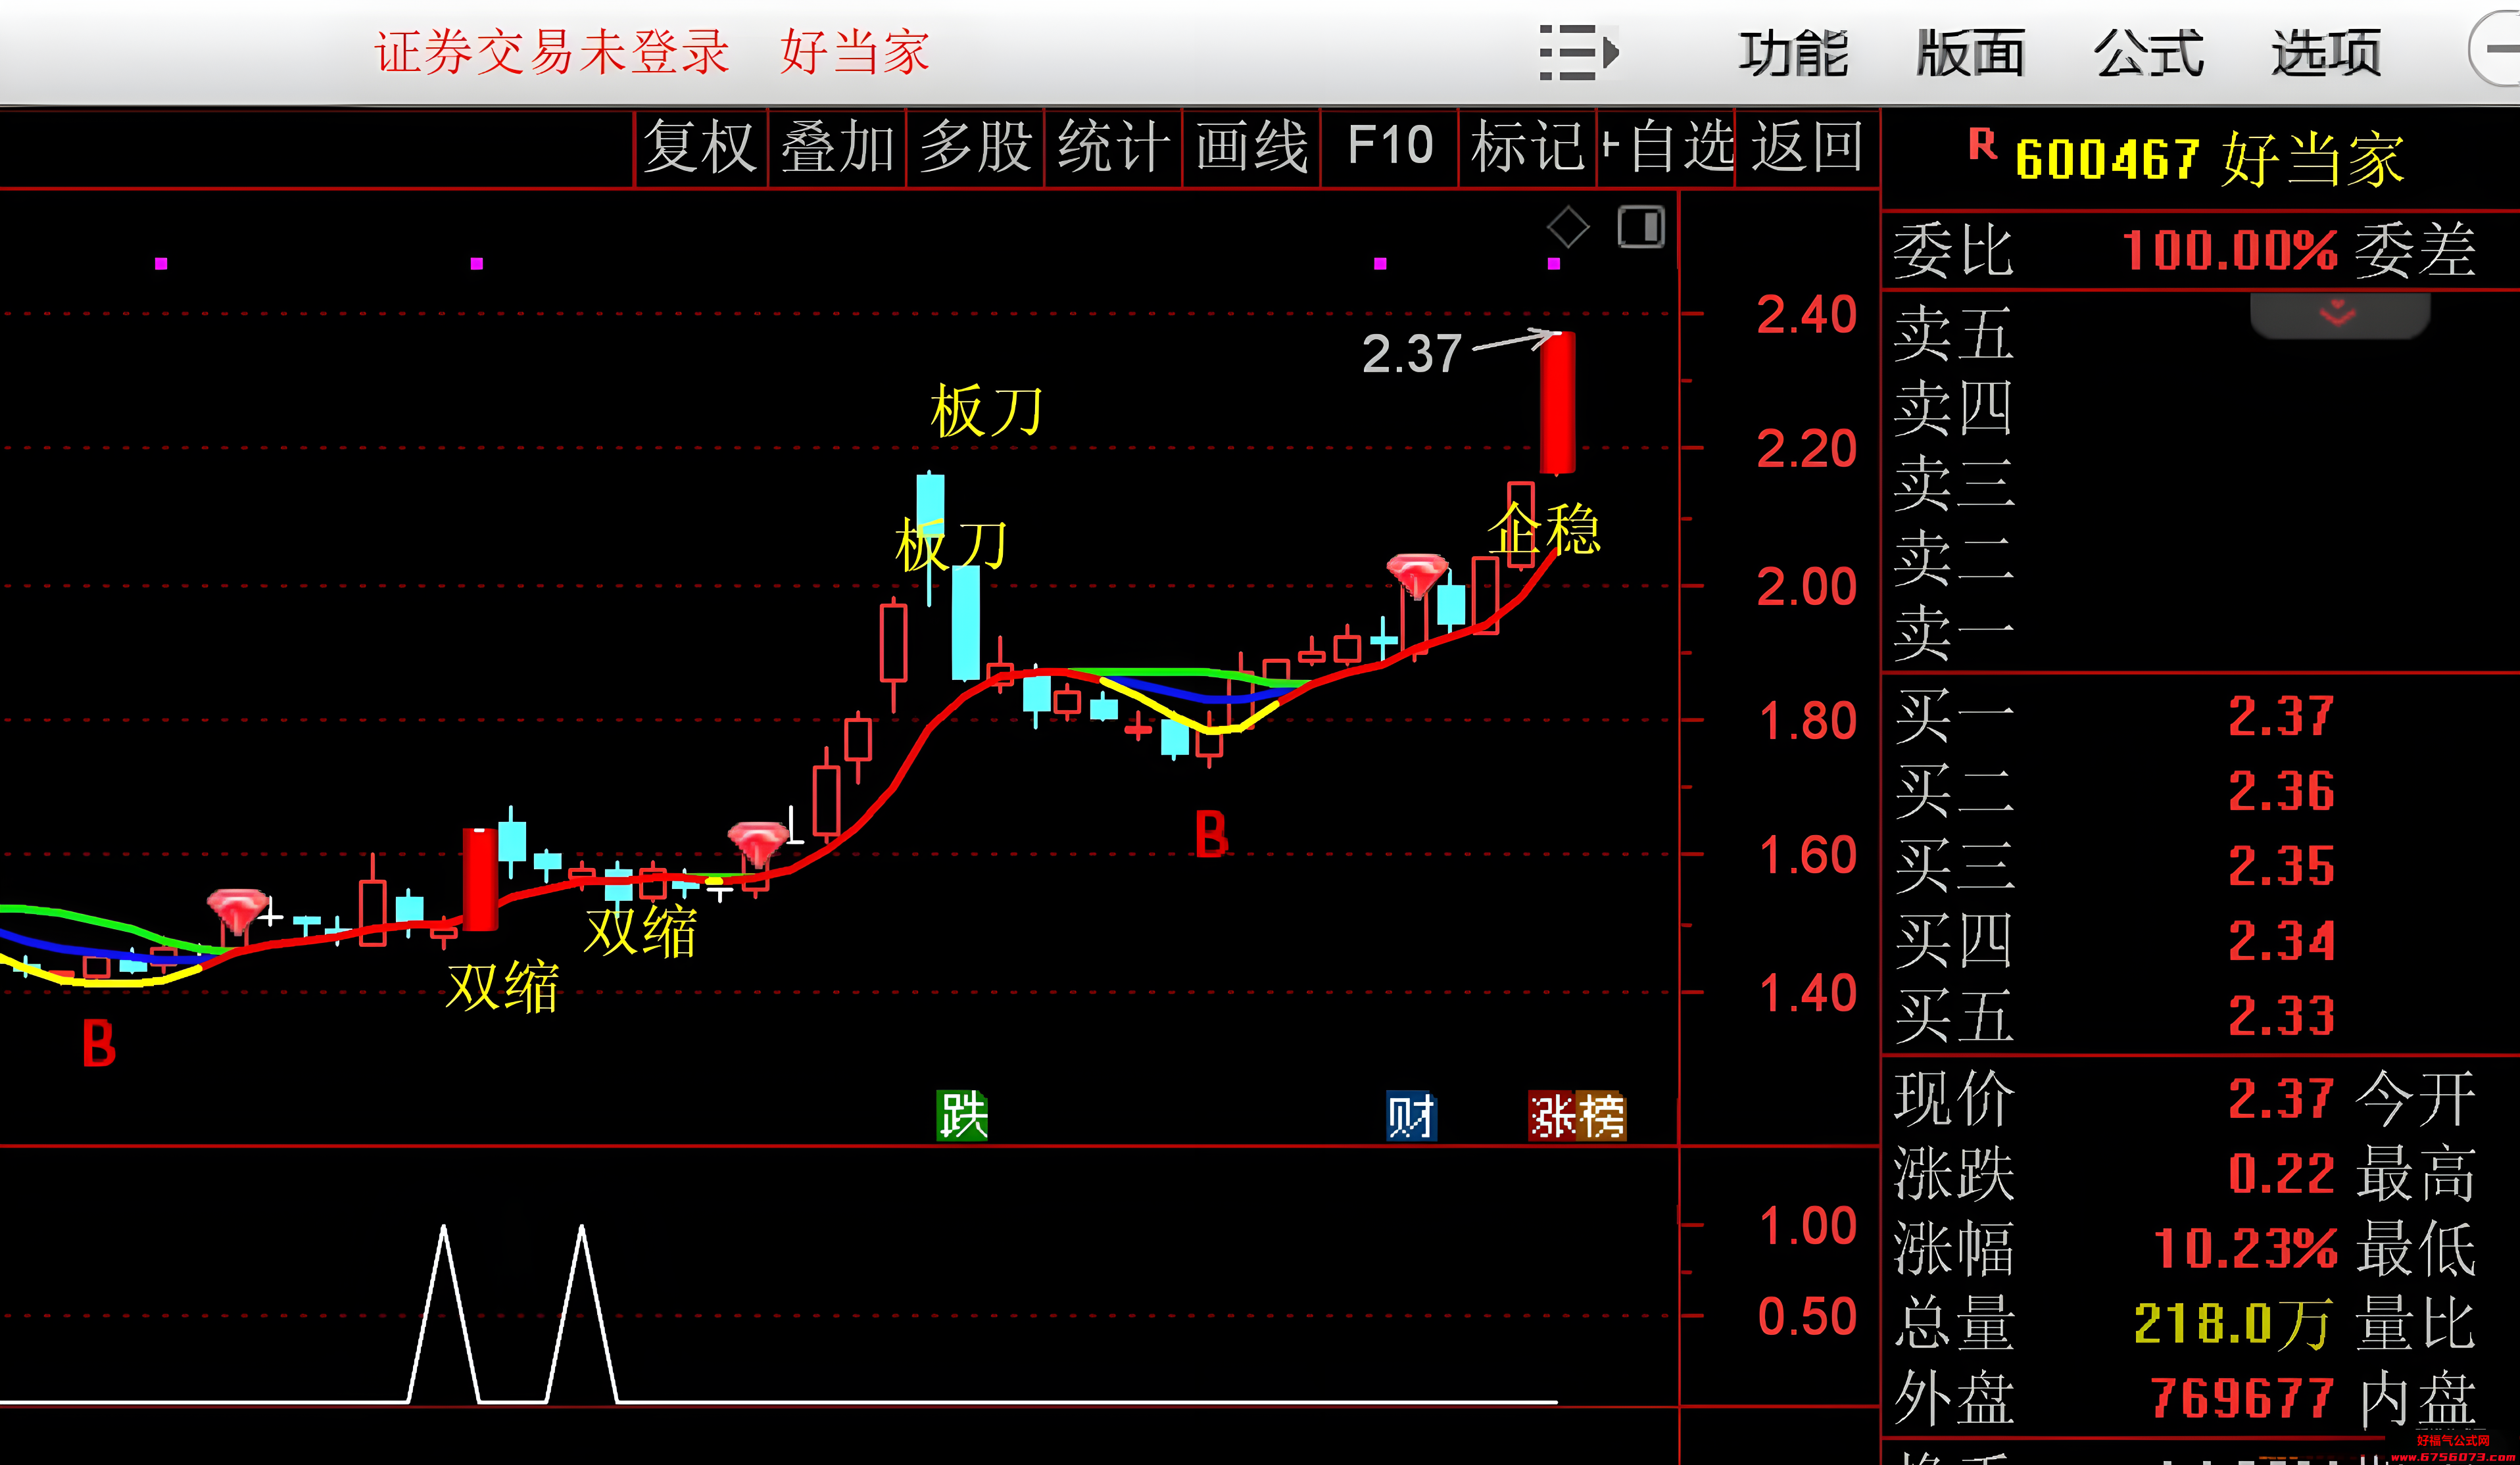Click the red R icon beside 600467
2520x1465 pixels.
[1982, 145]
